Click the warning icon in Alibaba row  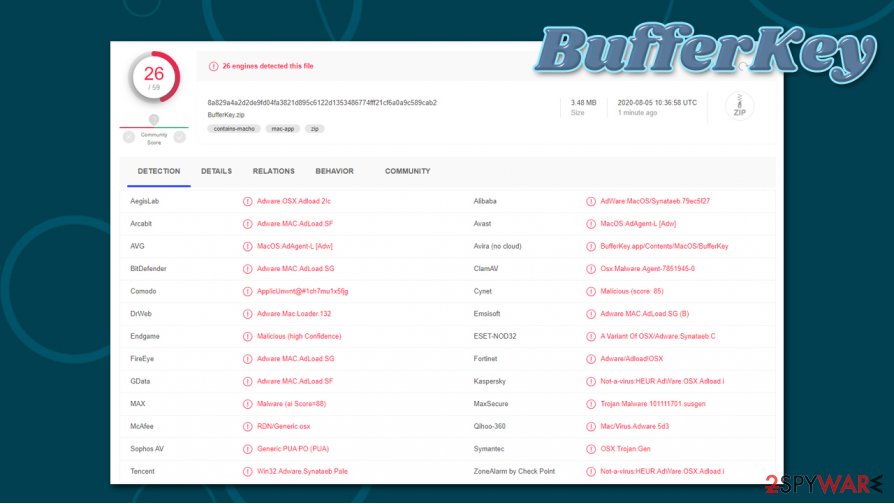pos(591,201)
